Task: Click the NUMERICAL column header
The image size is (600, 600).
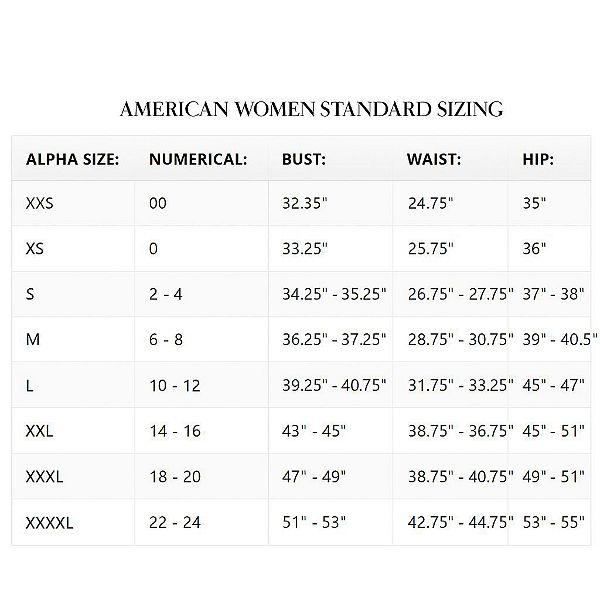Action: (x=198, y=158)
